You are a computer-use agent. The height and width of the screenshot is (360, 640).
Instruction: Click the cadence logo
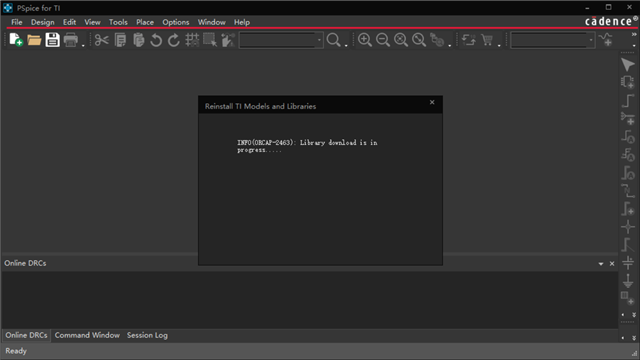tap(611, 21)
